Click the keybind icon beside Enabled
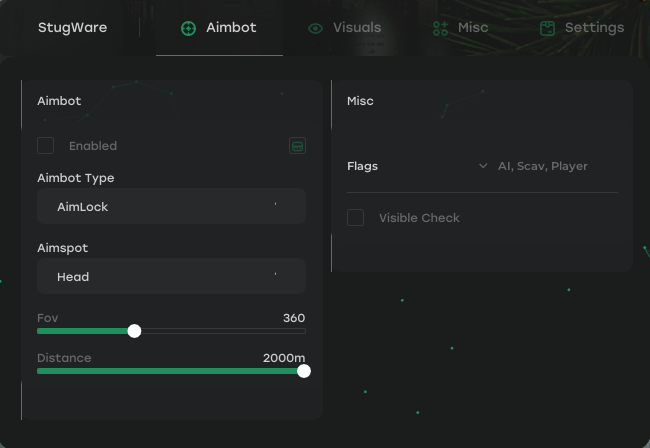The width and height of the screenshot is (650, 448). click(297, 146)
